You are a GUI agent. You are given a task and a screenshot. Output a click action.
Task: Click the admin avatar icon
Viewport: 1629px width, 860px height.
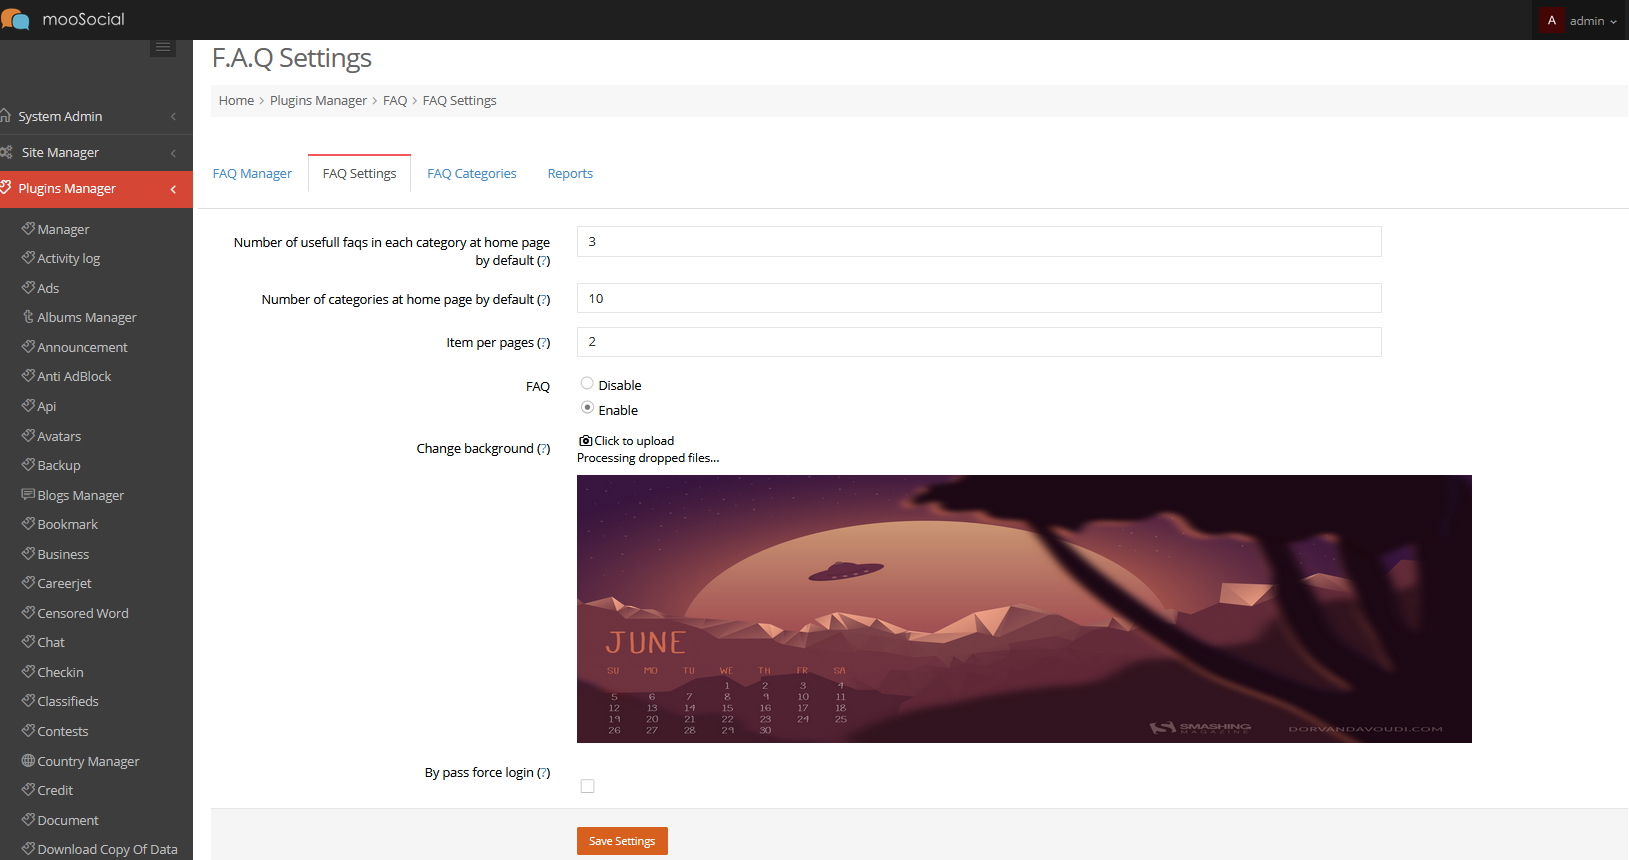click(1552, 20)
